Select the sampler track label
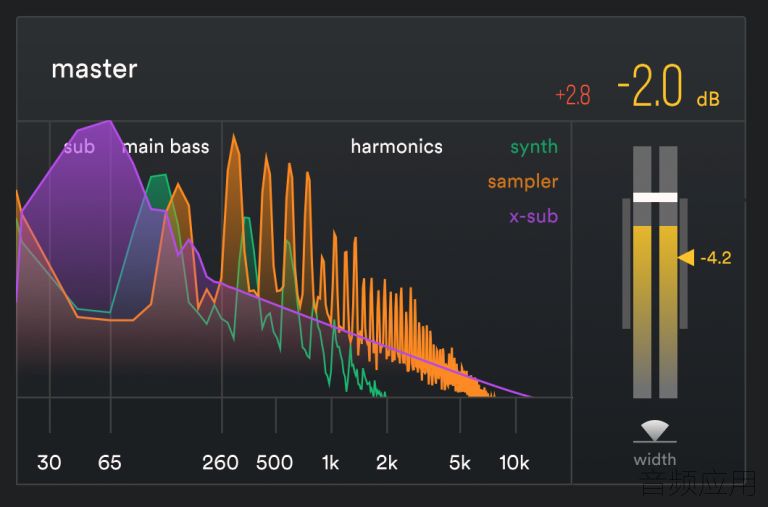The width and height of the screenshot is (768, 507). click(523, 182)
